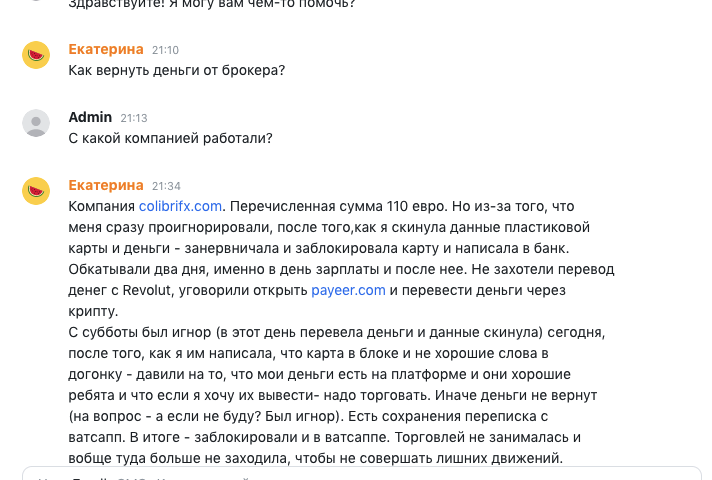The height and width of the screenshot is (480, 712).
Task: Click the gray Admin avatar icon
Action: tap(36, 123)
